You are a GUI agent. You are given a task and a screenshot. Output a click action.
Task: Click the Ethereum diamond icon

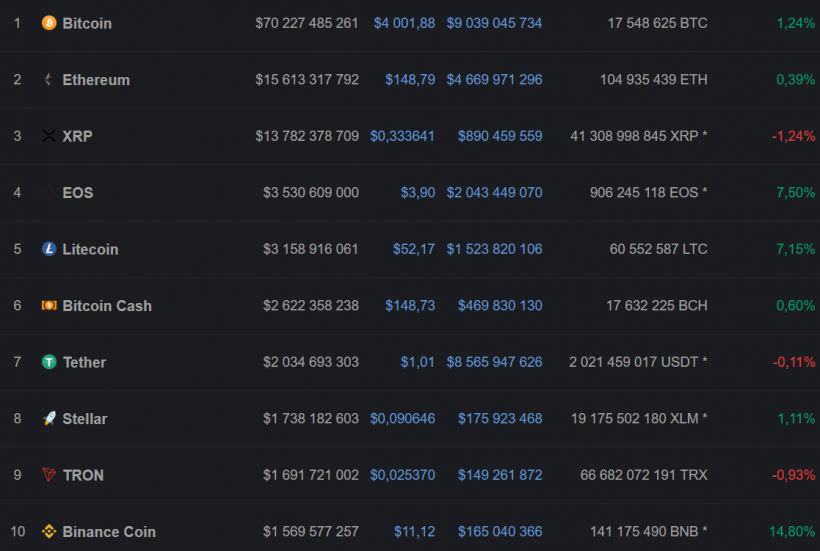pyautogui.click(x=49, y=80)
